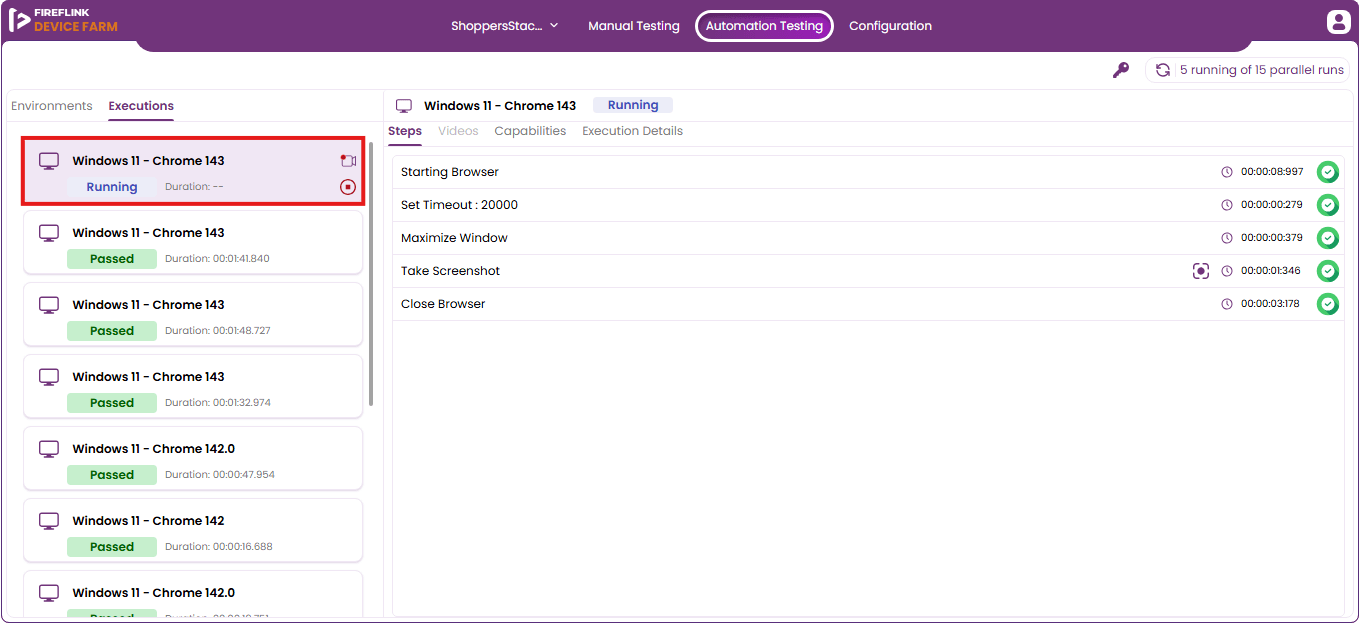Screen dimensions: 1362x626
Task: Switch to the Videos tab
Action: [x=458, y=131]
